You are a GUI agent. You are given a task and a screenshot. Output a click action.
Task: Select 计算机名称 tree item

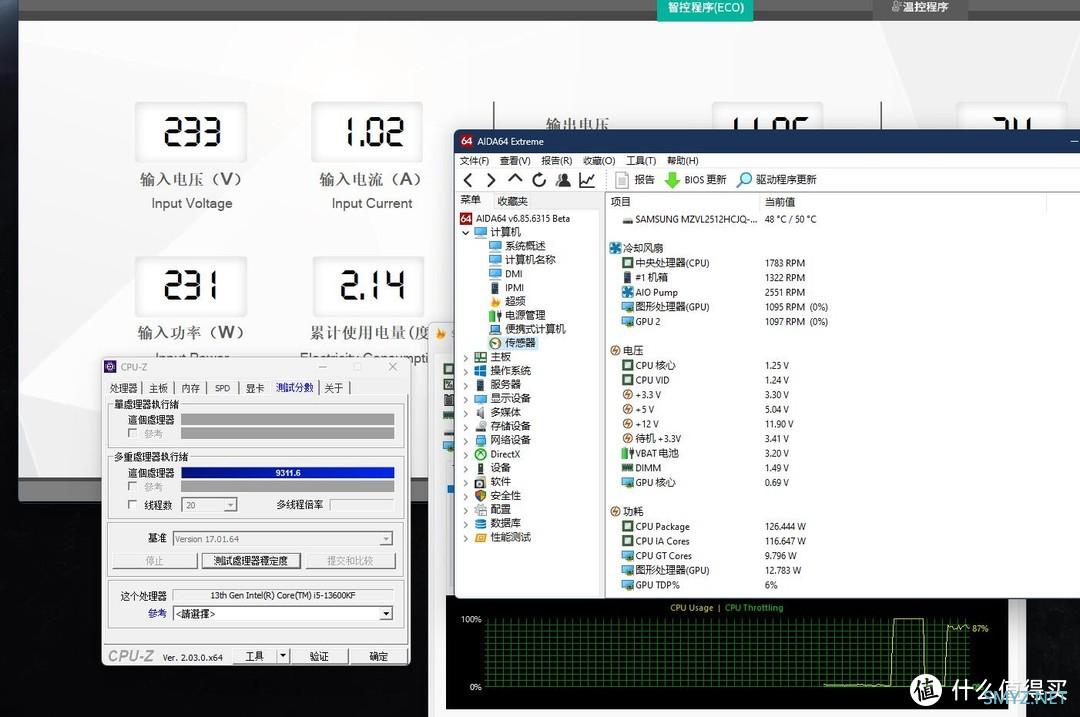pyautogui.click(x=522, y=260)
